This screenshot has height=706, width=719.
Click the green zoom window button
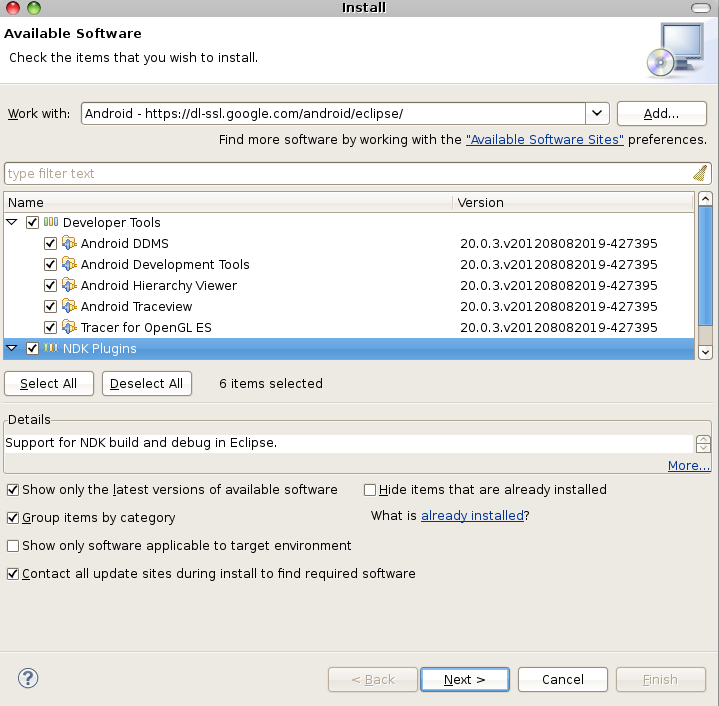point(34,7)
